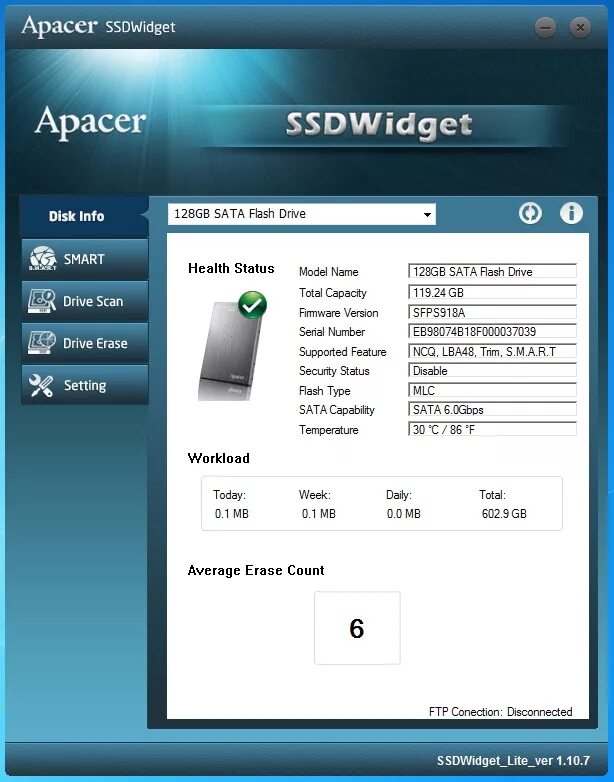Click the Serial Number field EB98074B18F000037039
614x782 pixels.
492,332
